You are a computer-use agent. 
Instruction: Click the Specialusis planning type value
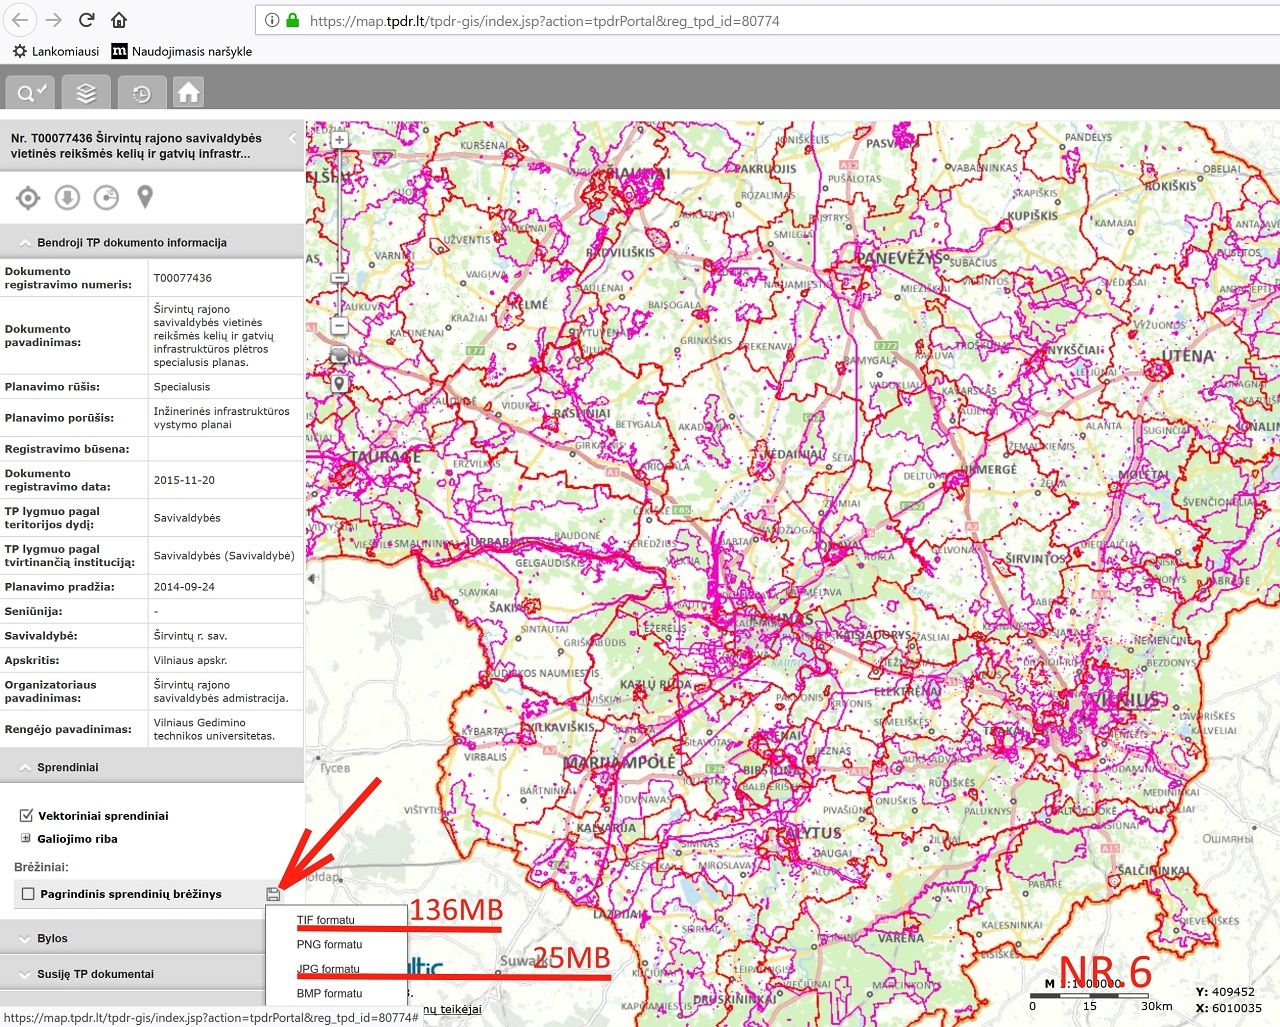pyautogui.click(x=182, y=387)
